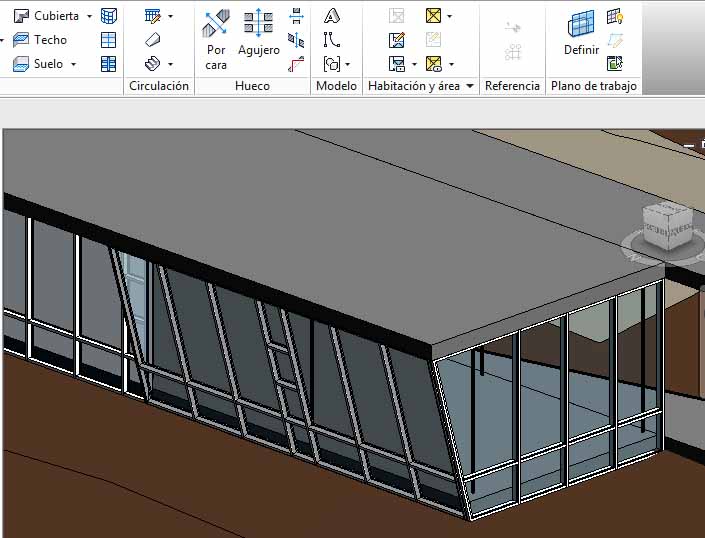Open the model group dropdown

coord(347,64)
